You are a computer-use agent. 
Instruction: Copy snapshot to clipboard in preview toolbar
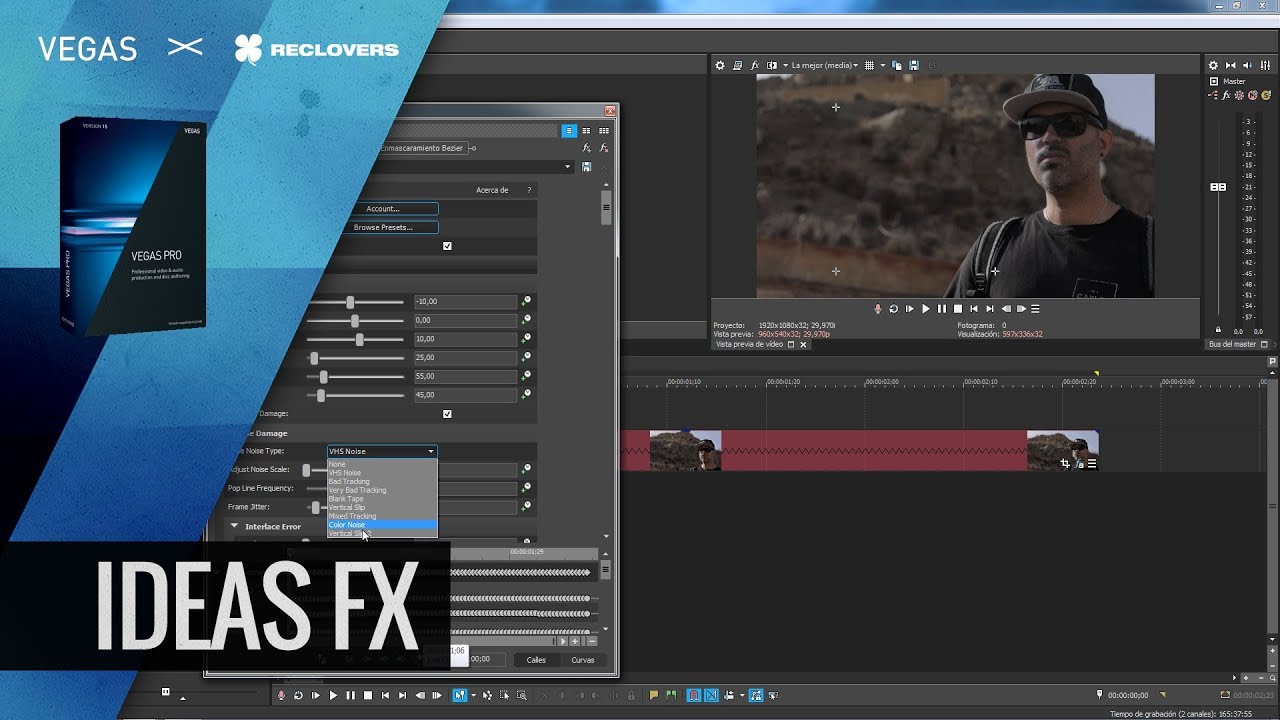click(897, 65)
